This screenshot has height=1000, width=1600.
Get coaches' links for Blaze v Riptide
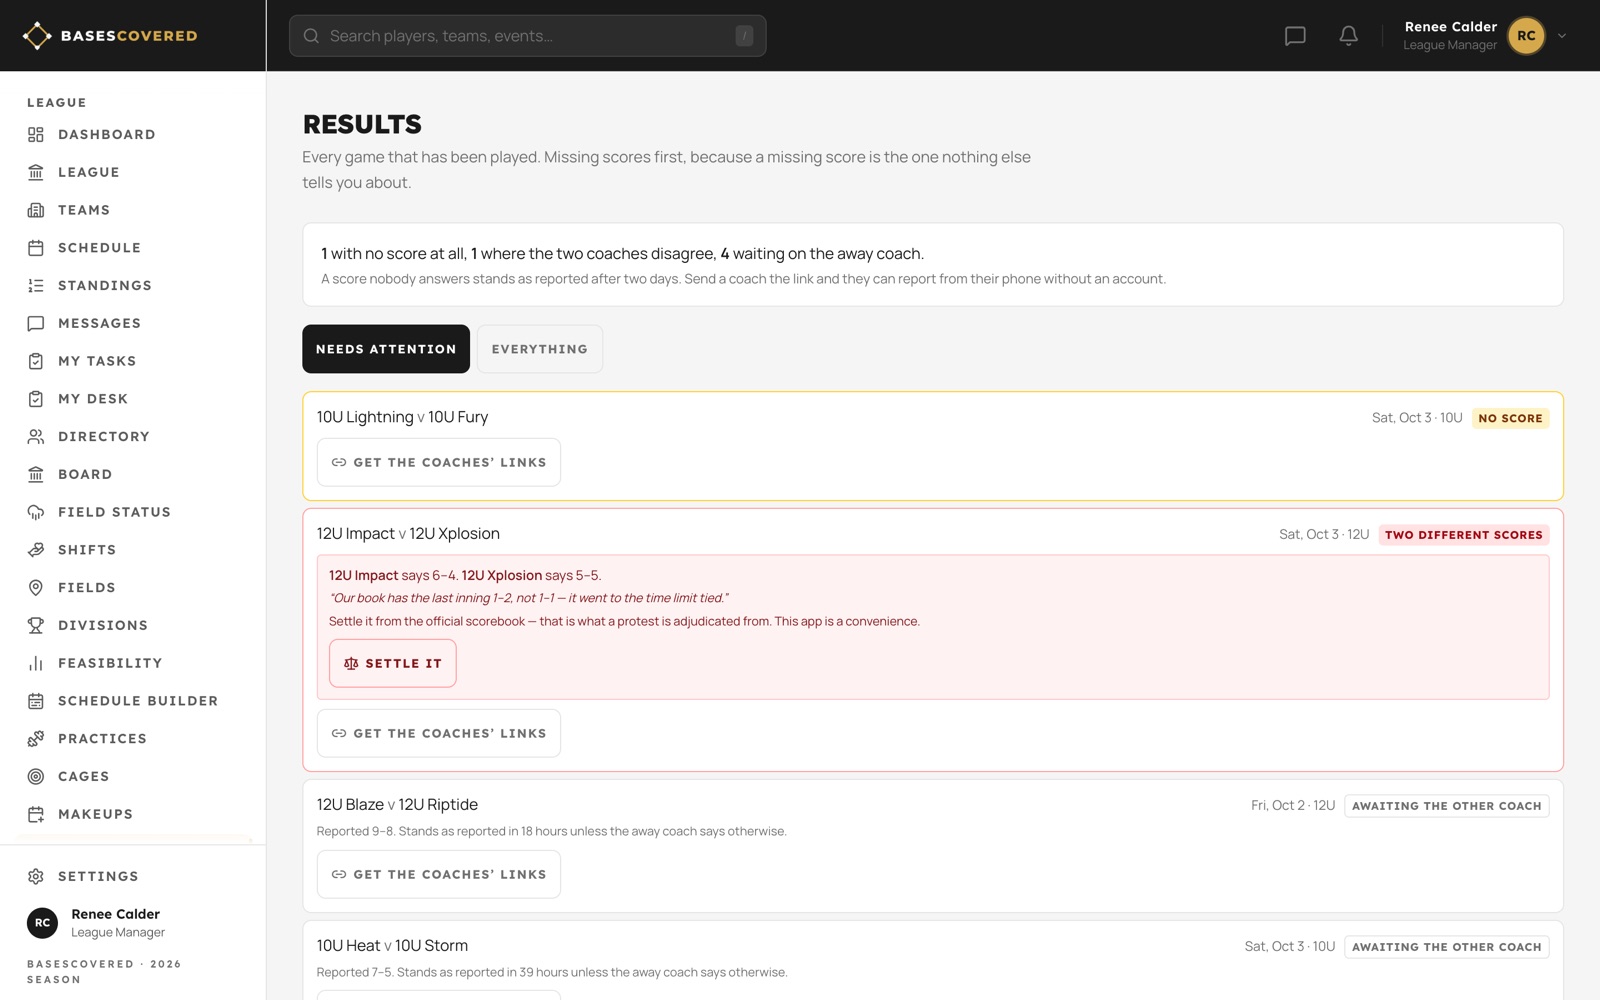coord(439,874)
